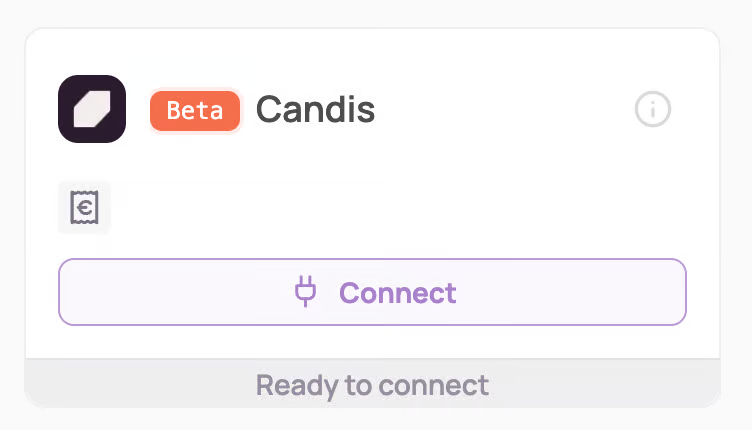Image resolution: width=752 pixels, height=430 pixels.
Task: Click the Candis name text
Action: (315, 109)
